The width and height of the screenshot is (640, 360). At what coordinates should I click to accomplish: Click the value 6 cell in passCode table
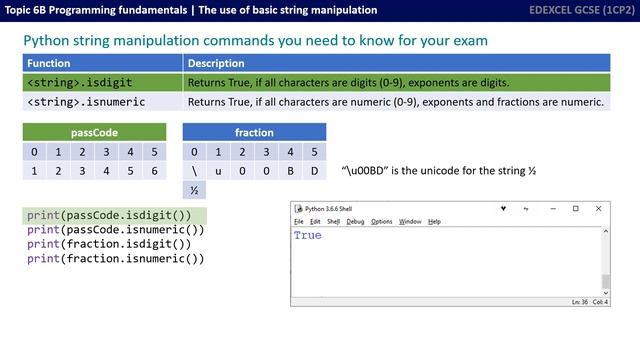click(x=154, y=171)
